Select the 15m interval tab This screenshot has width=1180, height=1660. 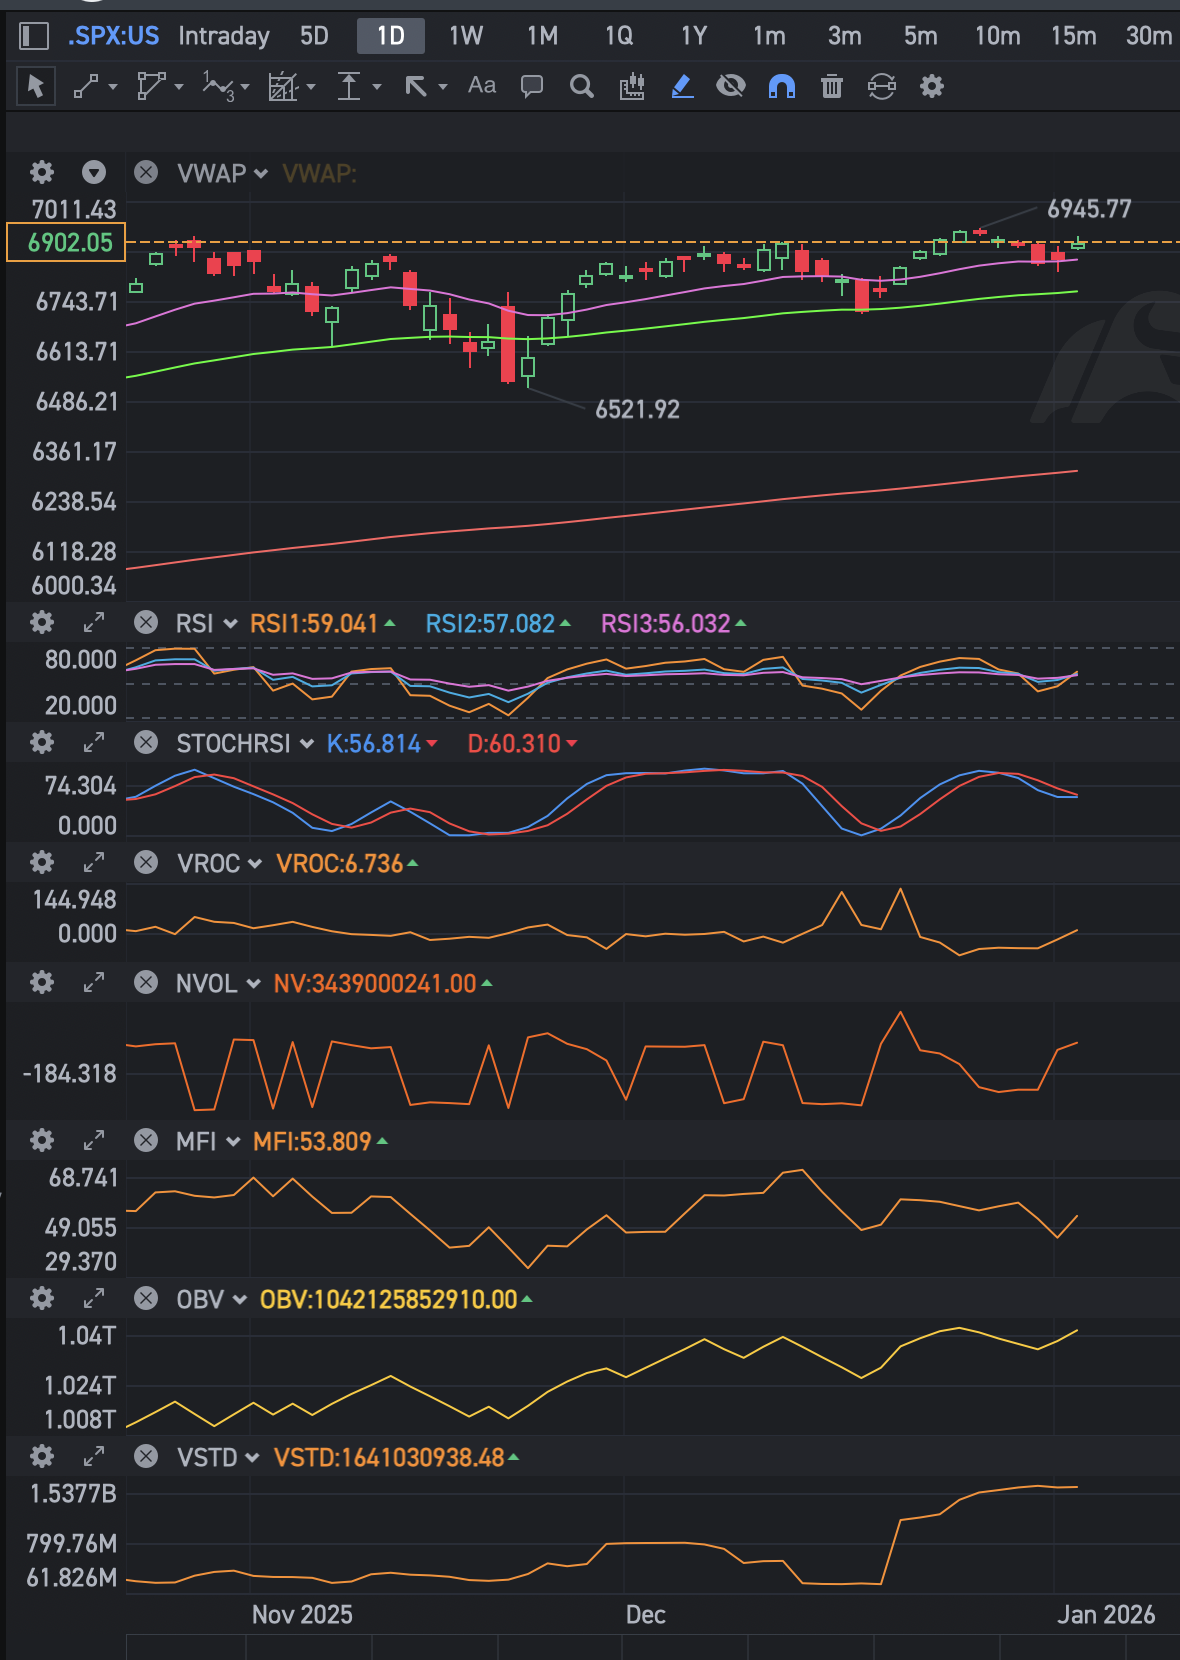[x=1073, y=37]
